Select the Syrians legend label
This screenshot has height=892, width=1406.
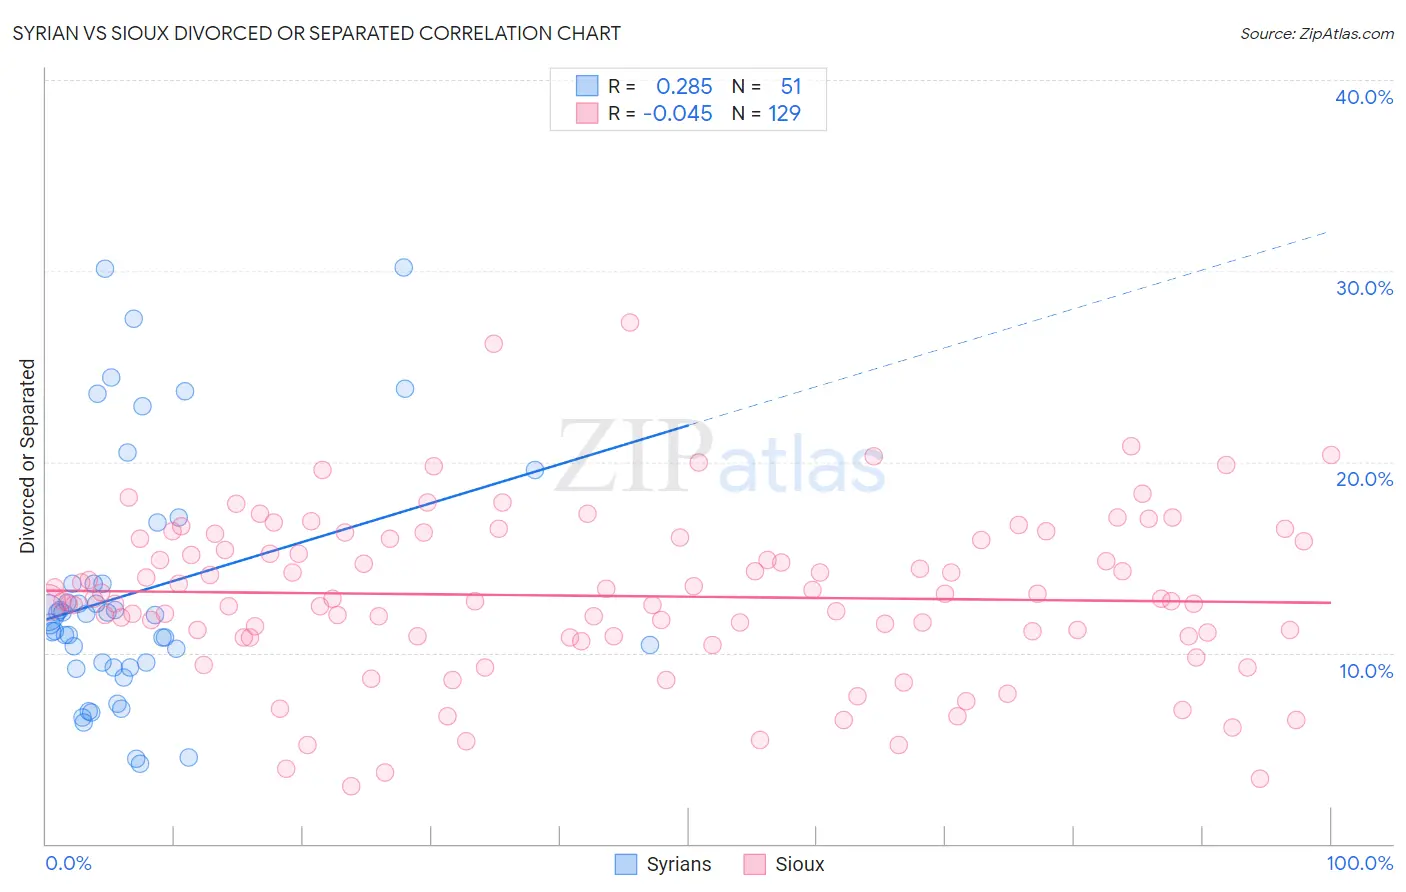[x=679, y=864]
